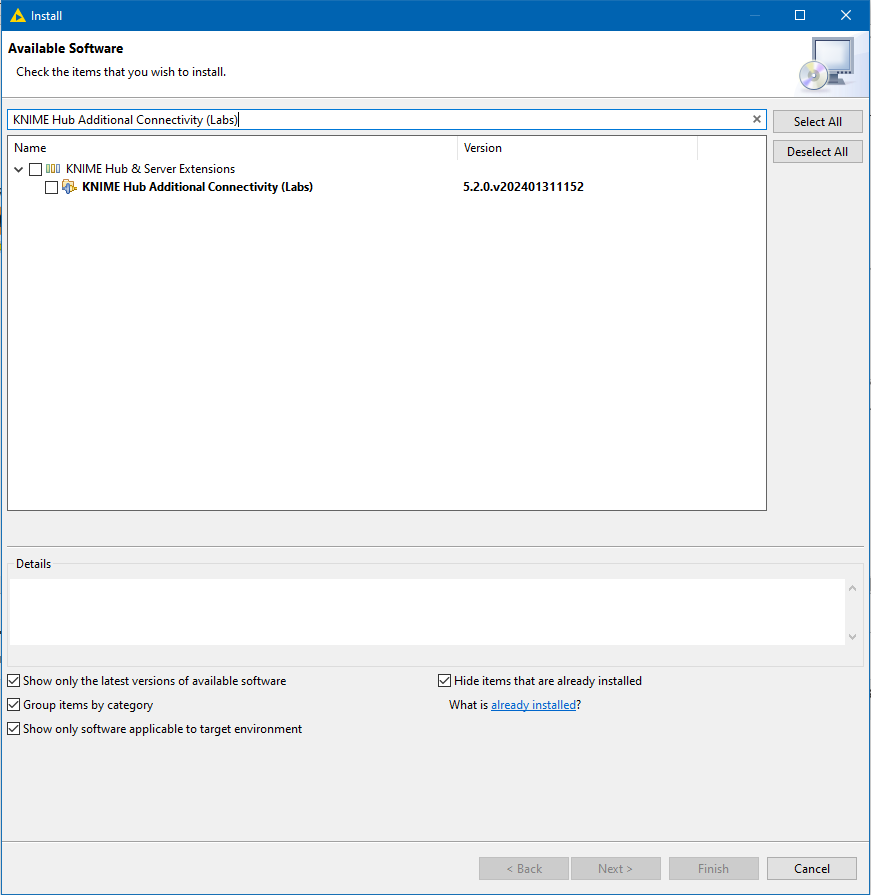Image resolution: width=871 pixels, height=895 pixels.
Task: Close the Install dialog window
Action: [x=846, y=15]
